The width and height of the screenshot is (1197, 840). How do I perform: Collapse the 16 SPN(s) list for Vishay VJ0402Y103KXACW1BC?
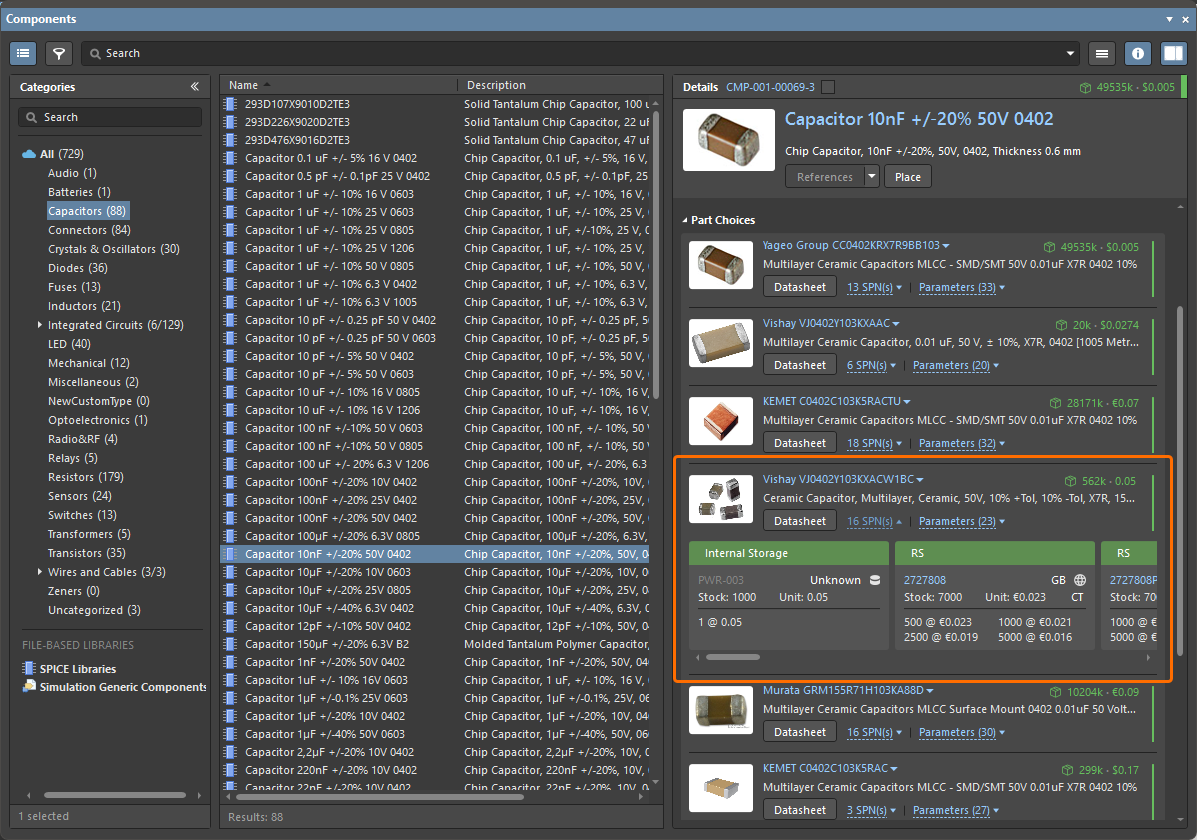coord(875,521)
